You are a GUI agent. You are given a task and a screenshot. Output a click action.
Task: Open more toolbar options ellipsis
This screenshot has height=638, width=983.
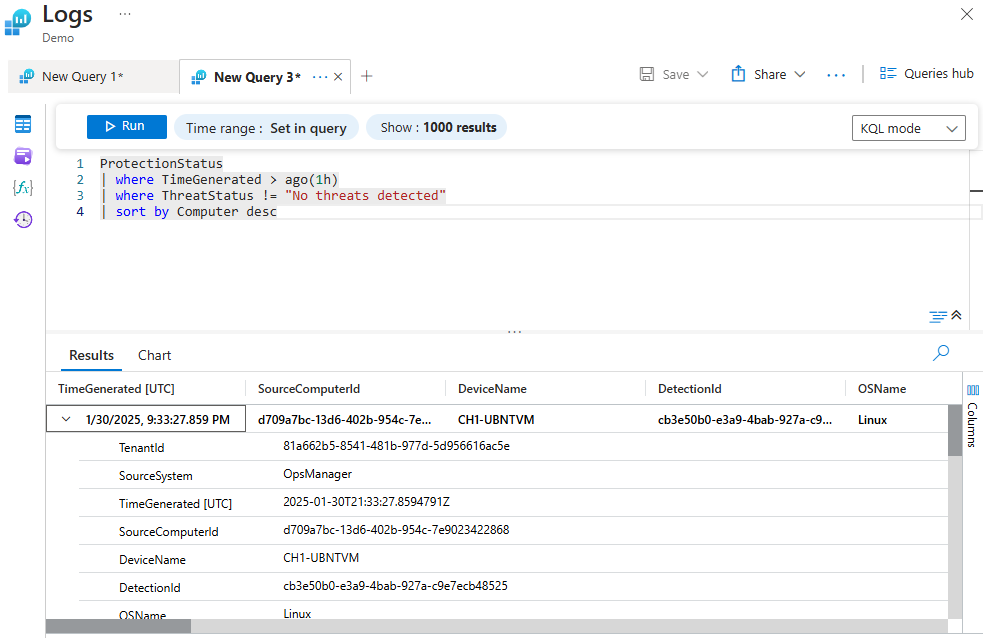click(x=836, y=75)
